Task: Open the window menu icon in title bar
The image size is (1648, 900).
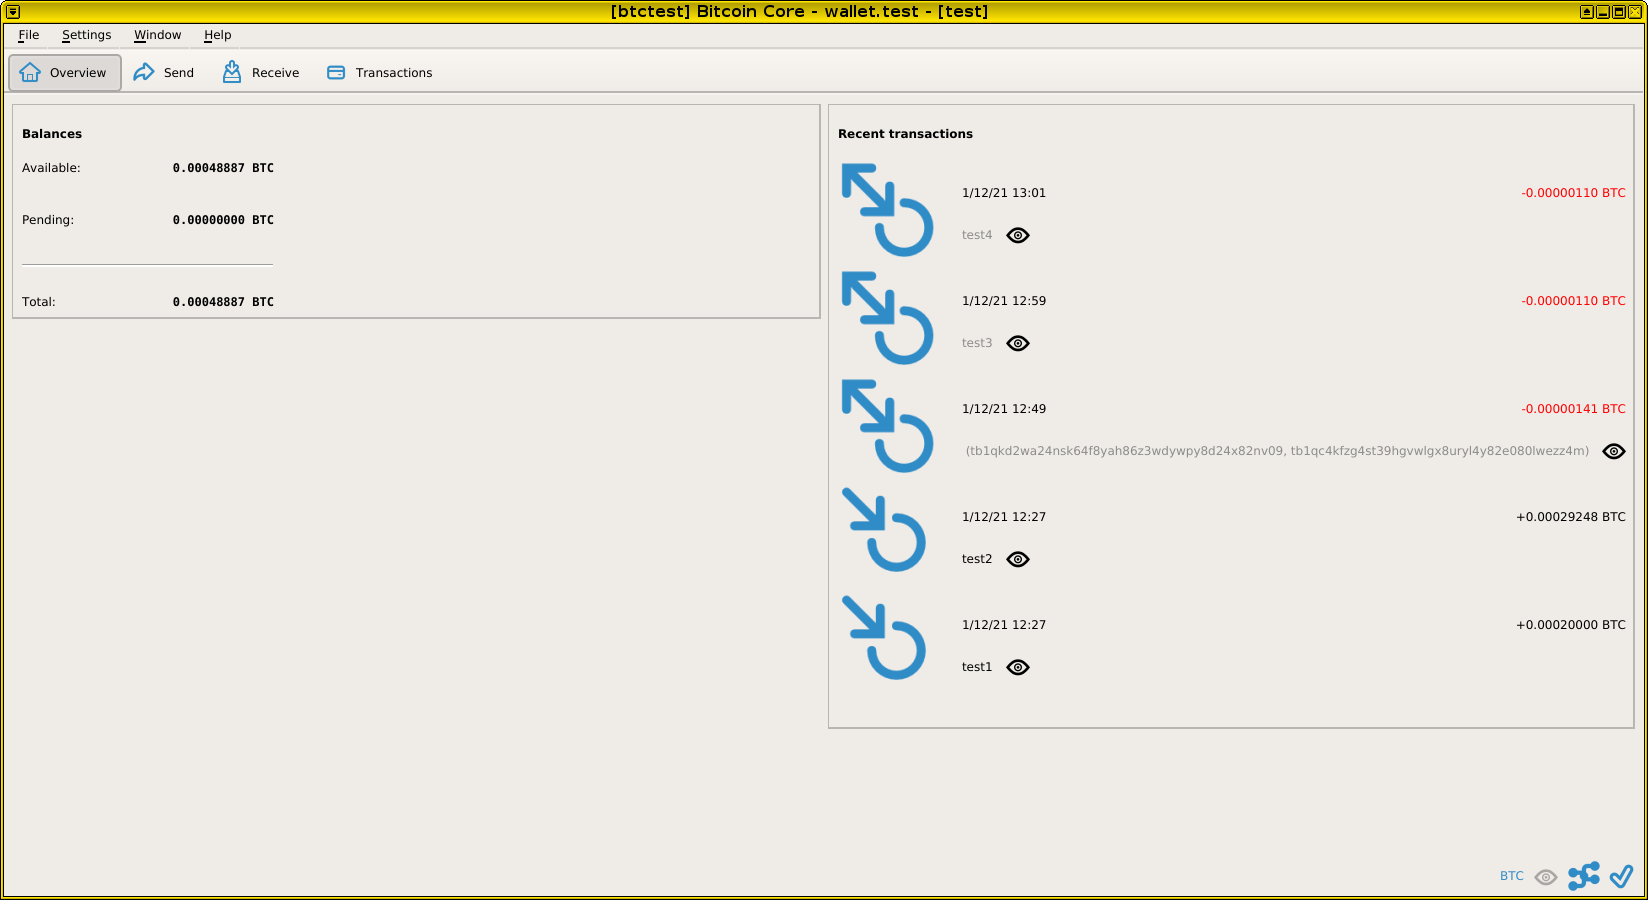Action: pyautogui.click(x=13, y=12)
